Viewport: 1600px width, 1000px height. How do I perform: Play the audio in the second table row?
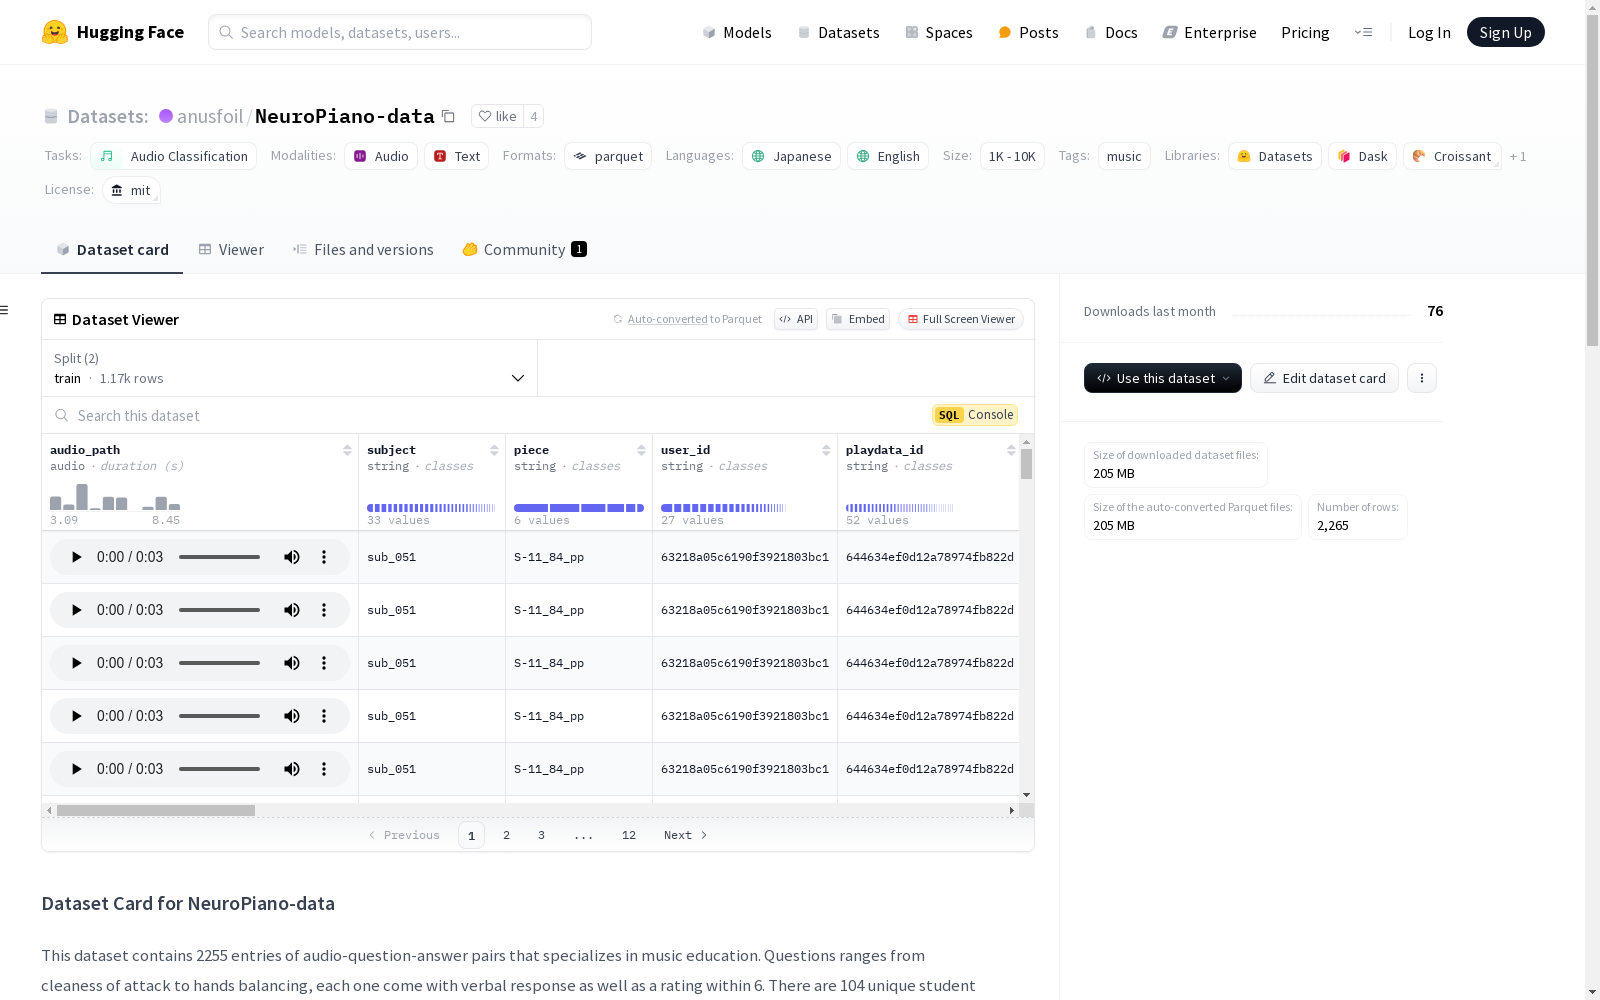coord(76,610)
